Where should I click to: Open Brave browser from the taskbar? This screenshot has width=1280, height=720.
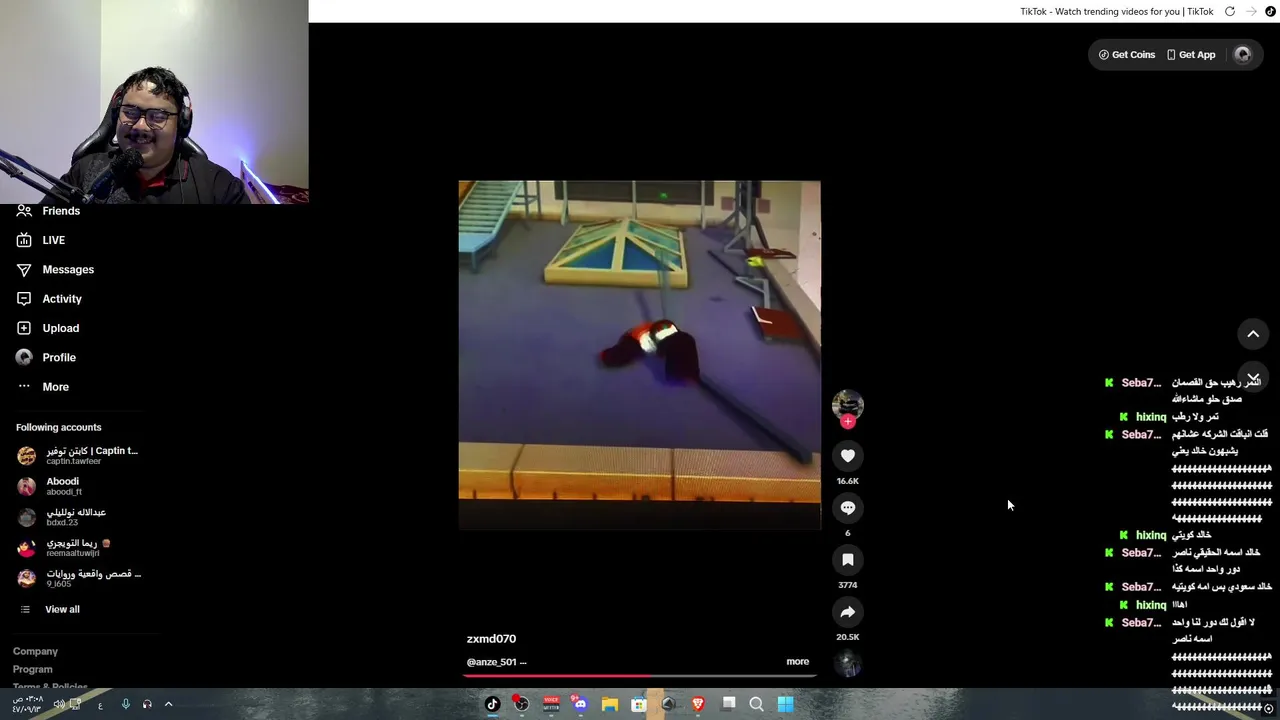tap(698, 704)
